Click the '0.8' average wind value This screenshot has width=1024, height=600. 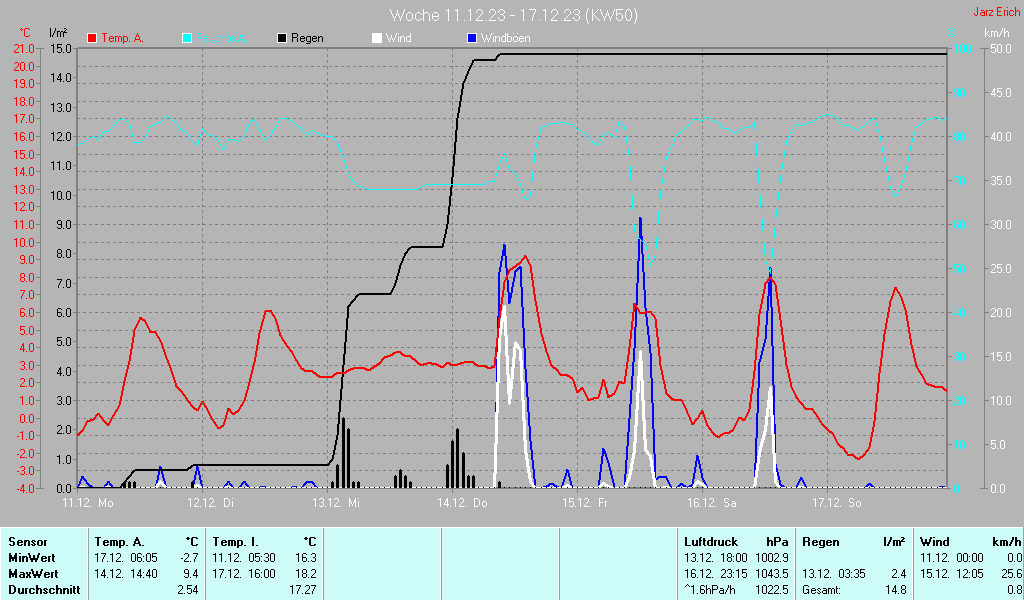point(1015,590)
